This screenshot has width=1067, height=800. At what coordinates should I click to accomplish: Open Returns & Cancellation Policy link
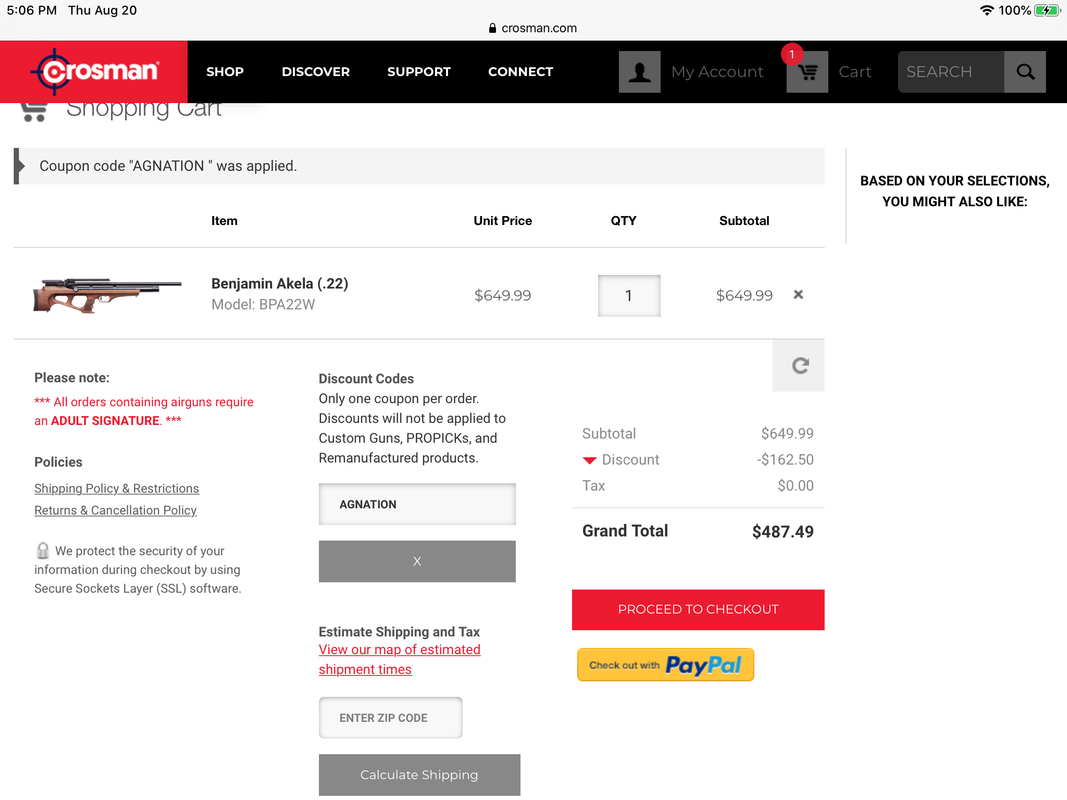116,510
